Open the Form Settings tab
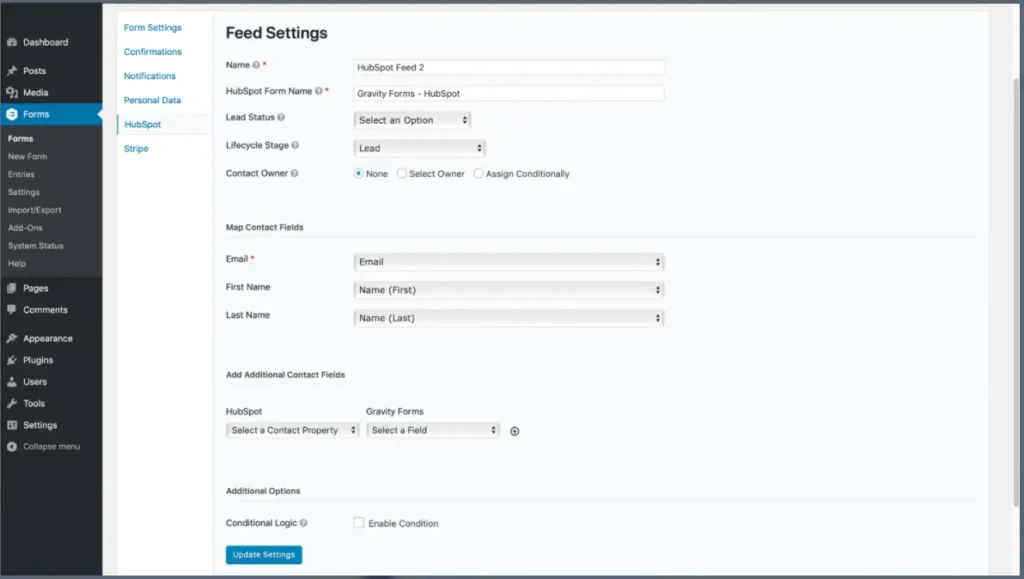This screenshot has width=1024, height=579. click(x=153, y=27)
